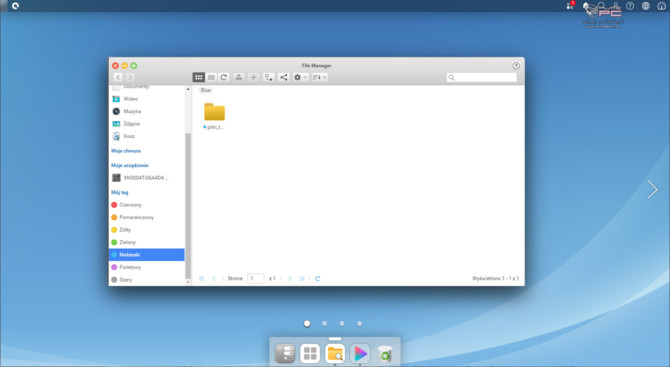Viewport: 670px width, 367px height.
Task: Select the XN3004T device entry
Action: coord(147,178)
